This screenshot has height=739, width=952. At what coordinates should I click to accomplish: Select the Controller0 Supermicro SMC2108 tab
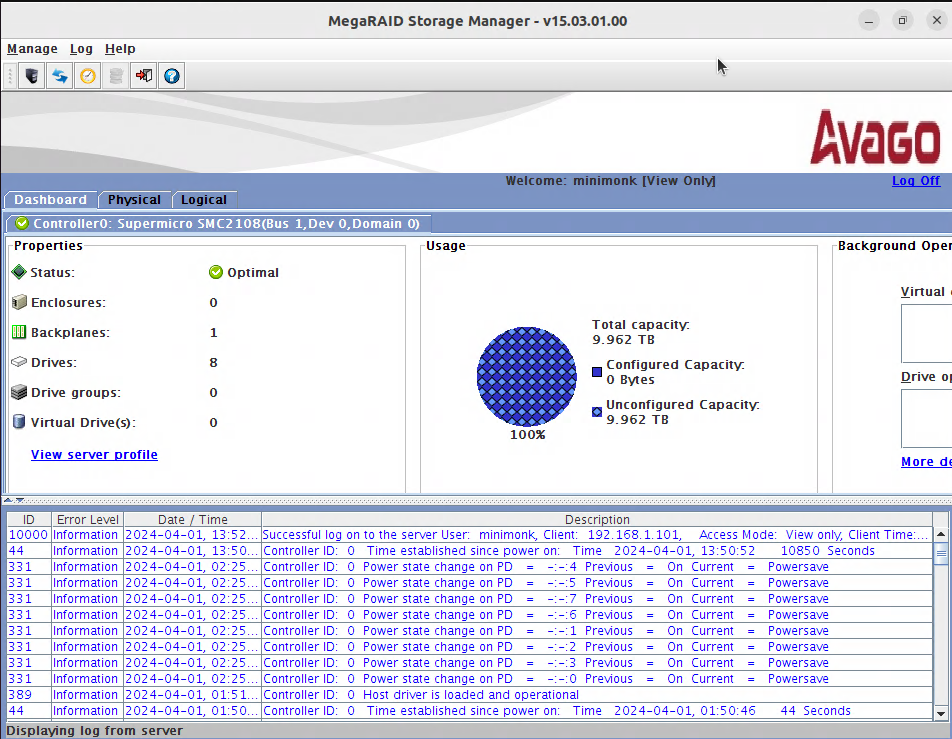click(219, 223)
